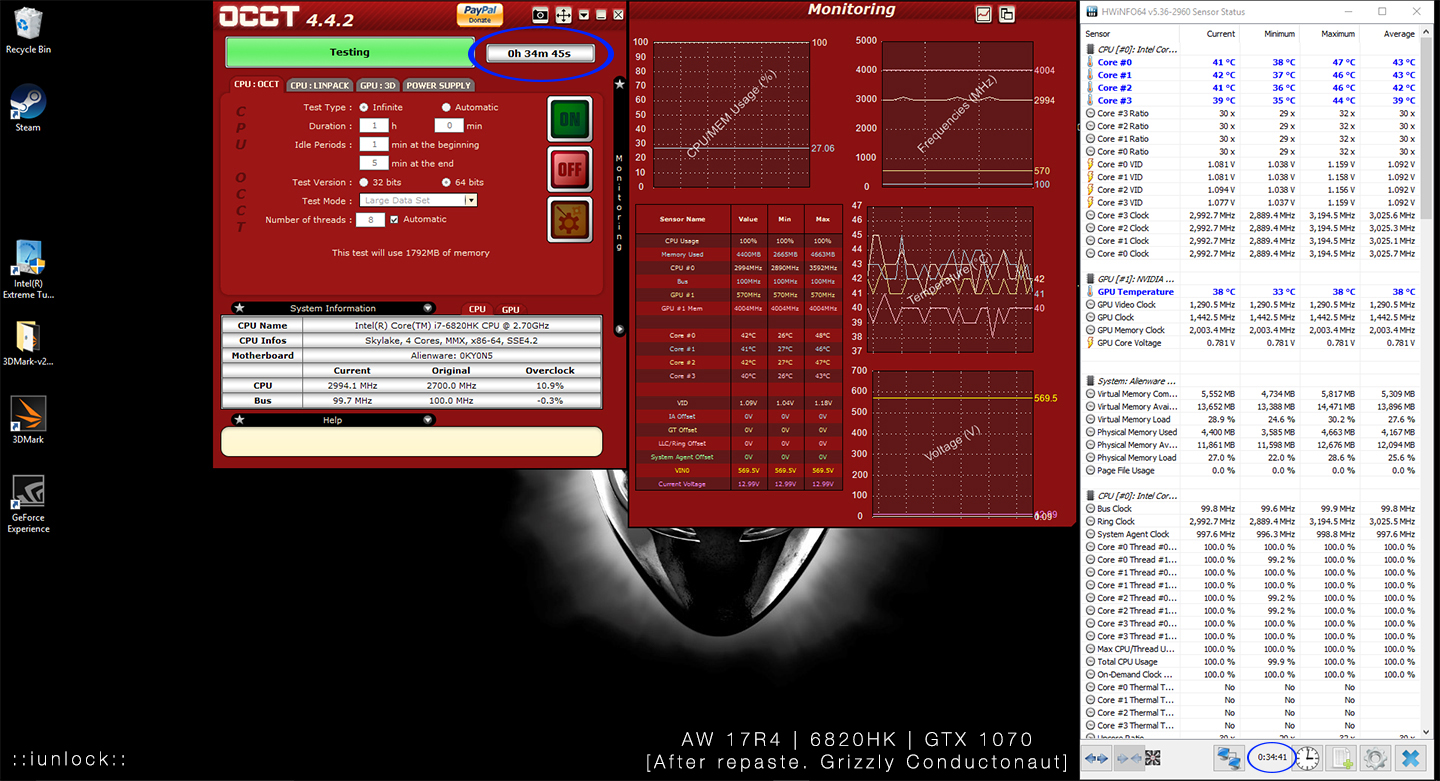
Task: Open the Steam desktop shortcut
Action: pos(28,108)
